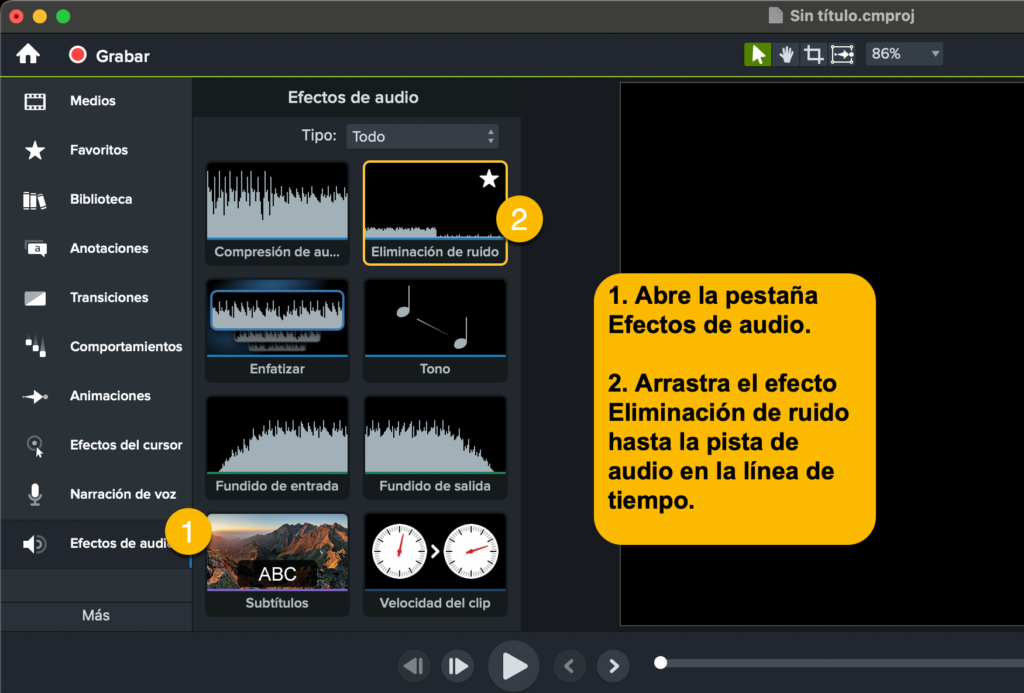Click the Transiciones icon
This screenshot has width=1024, height=693.
[35, 298]
